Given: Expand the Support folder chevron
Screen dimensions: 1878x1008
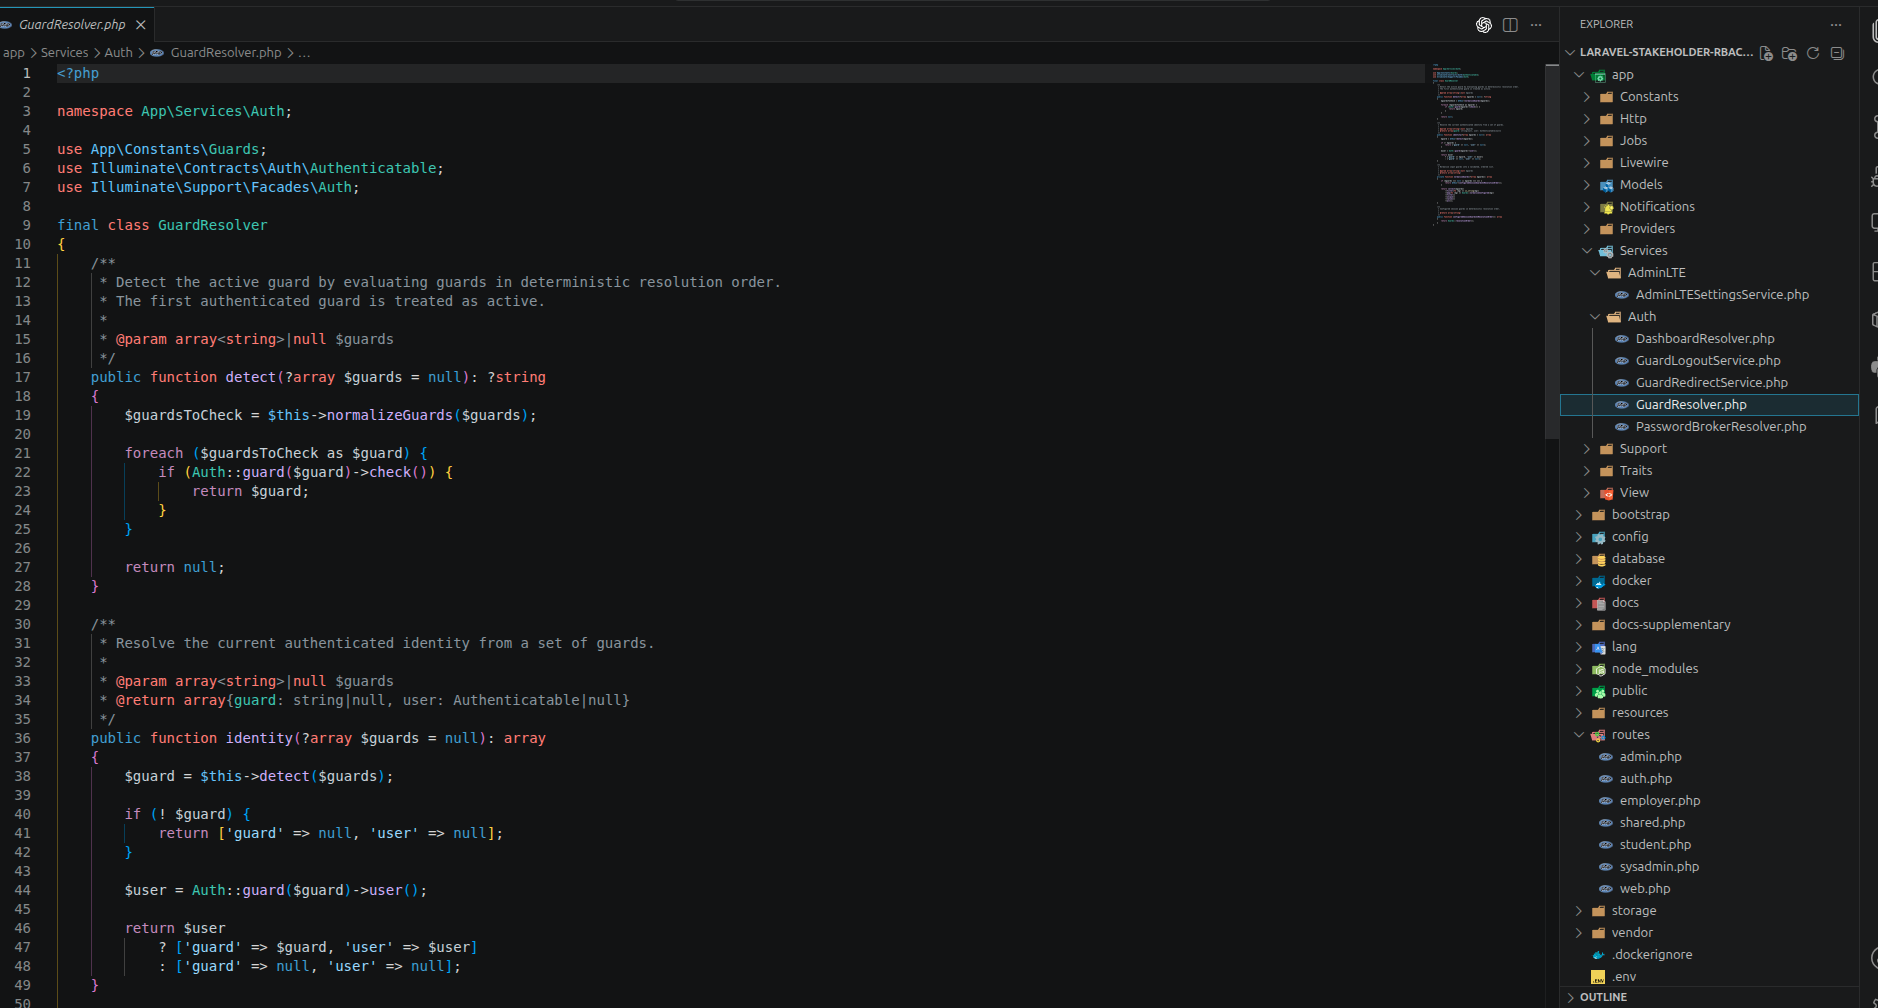Looking at the screenshot, I should (1587, 449).
